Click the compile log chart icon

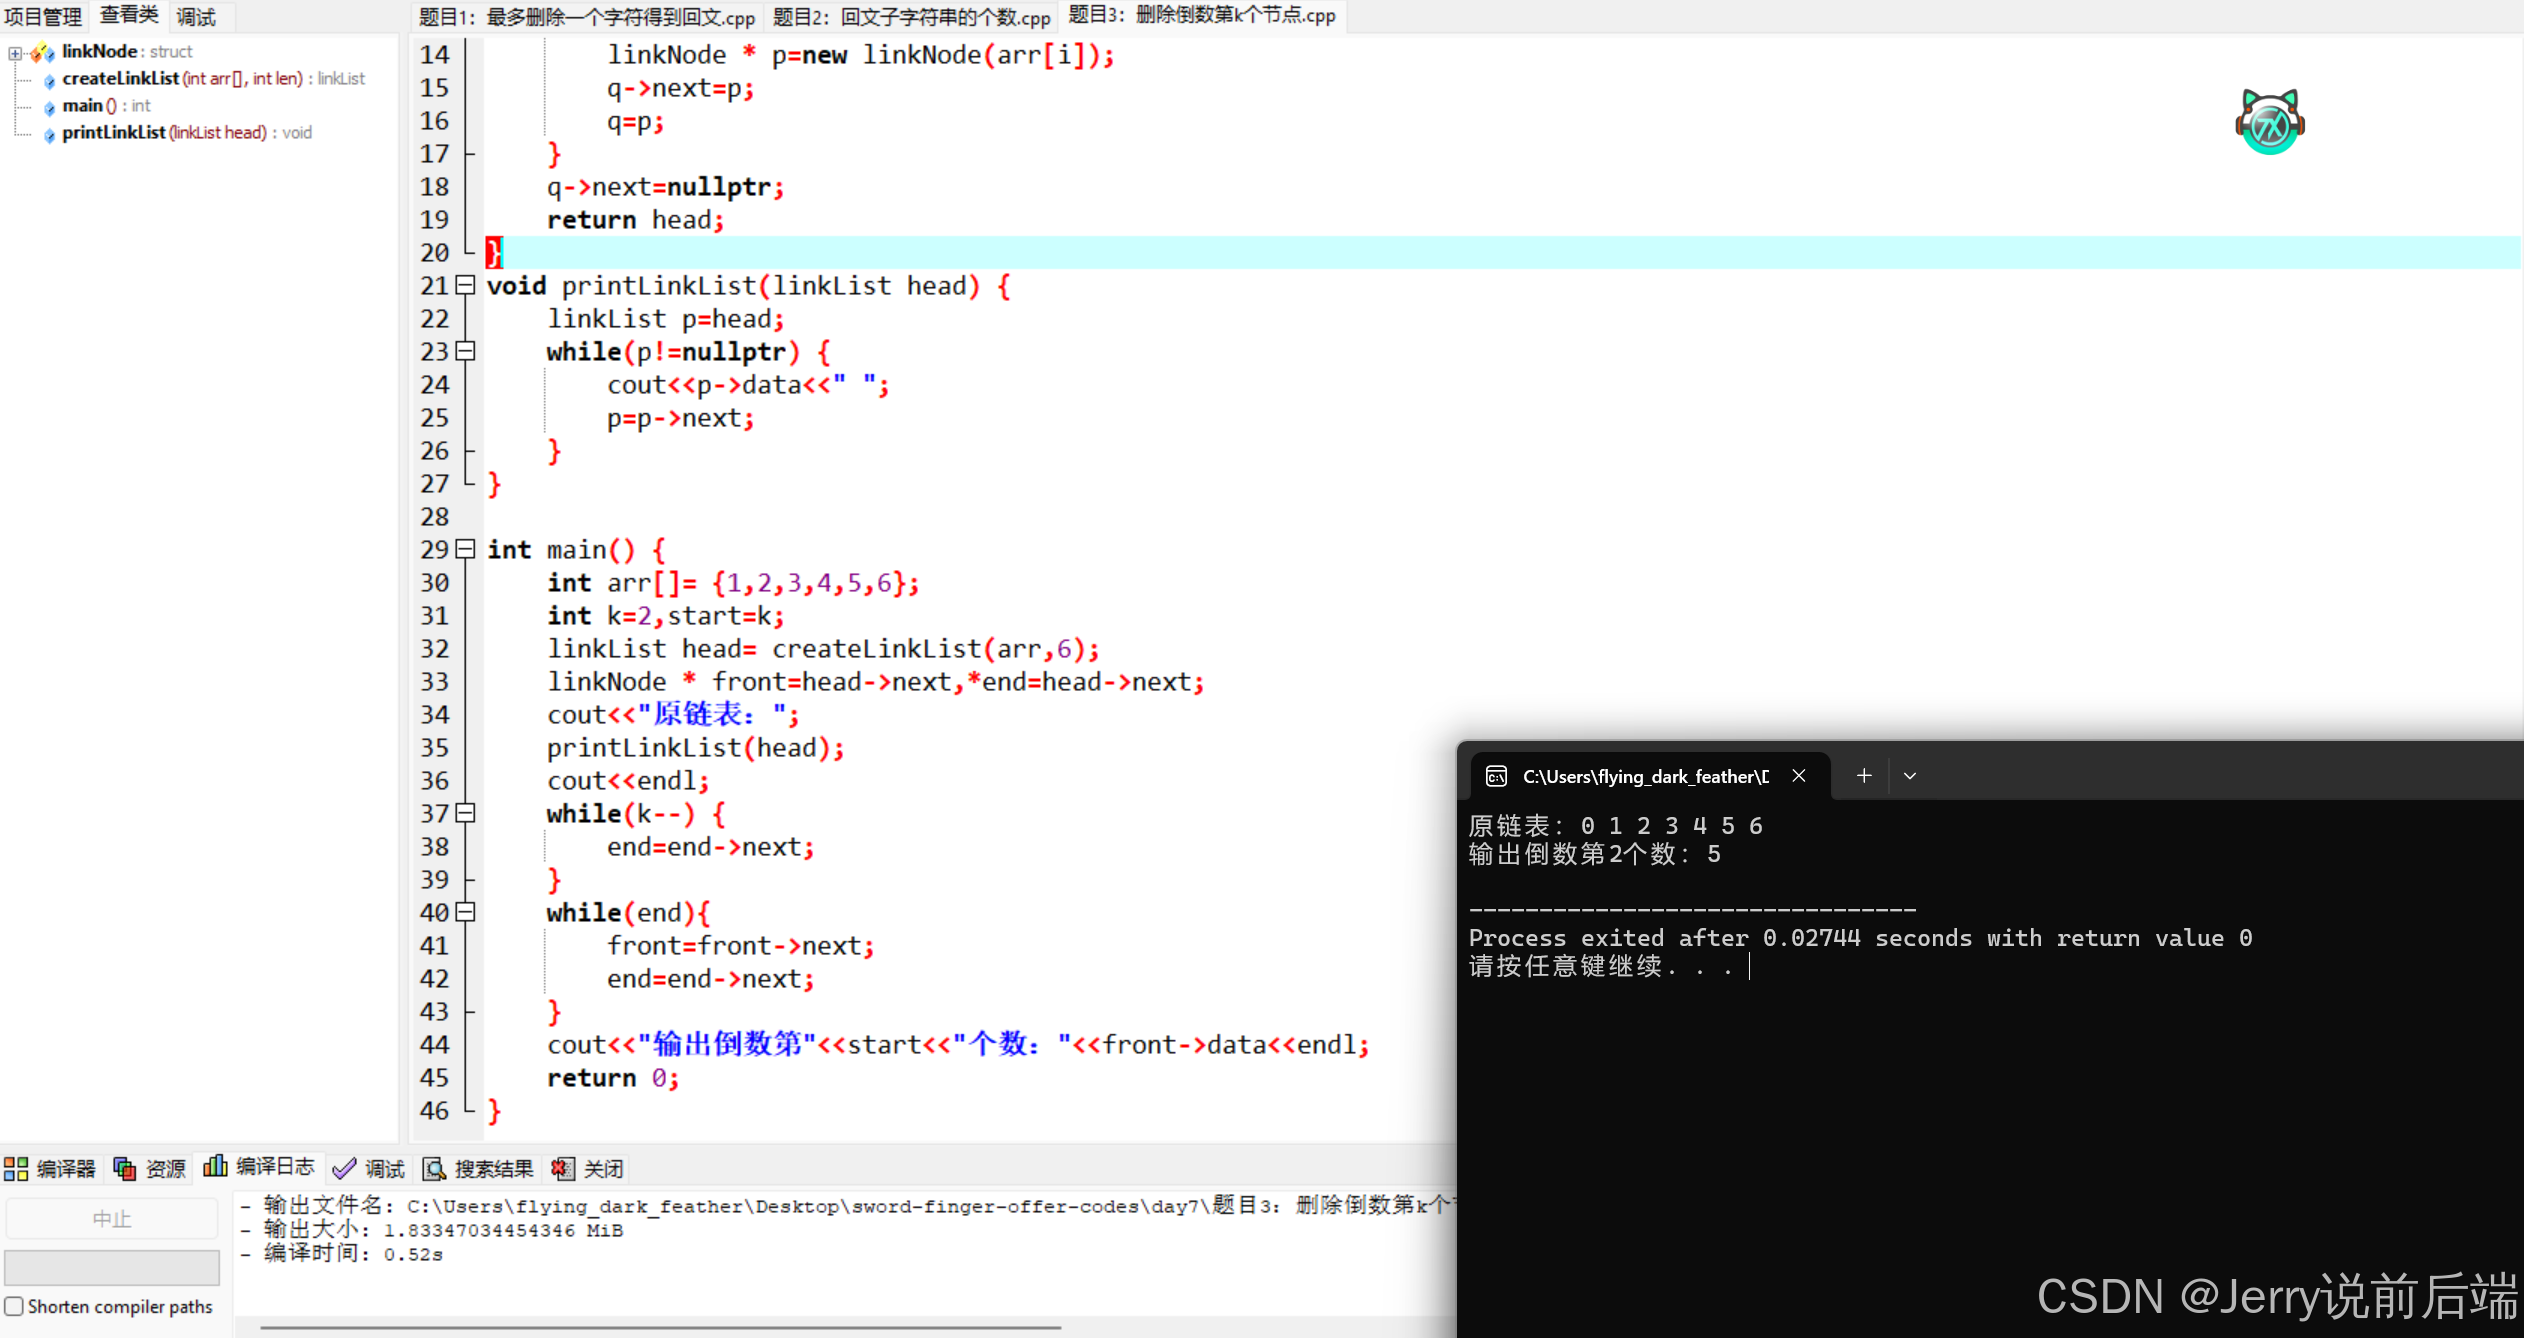click(x=215, y=1166)
